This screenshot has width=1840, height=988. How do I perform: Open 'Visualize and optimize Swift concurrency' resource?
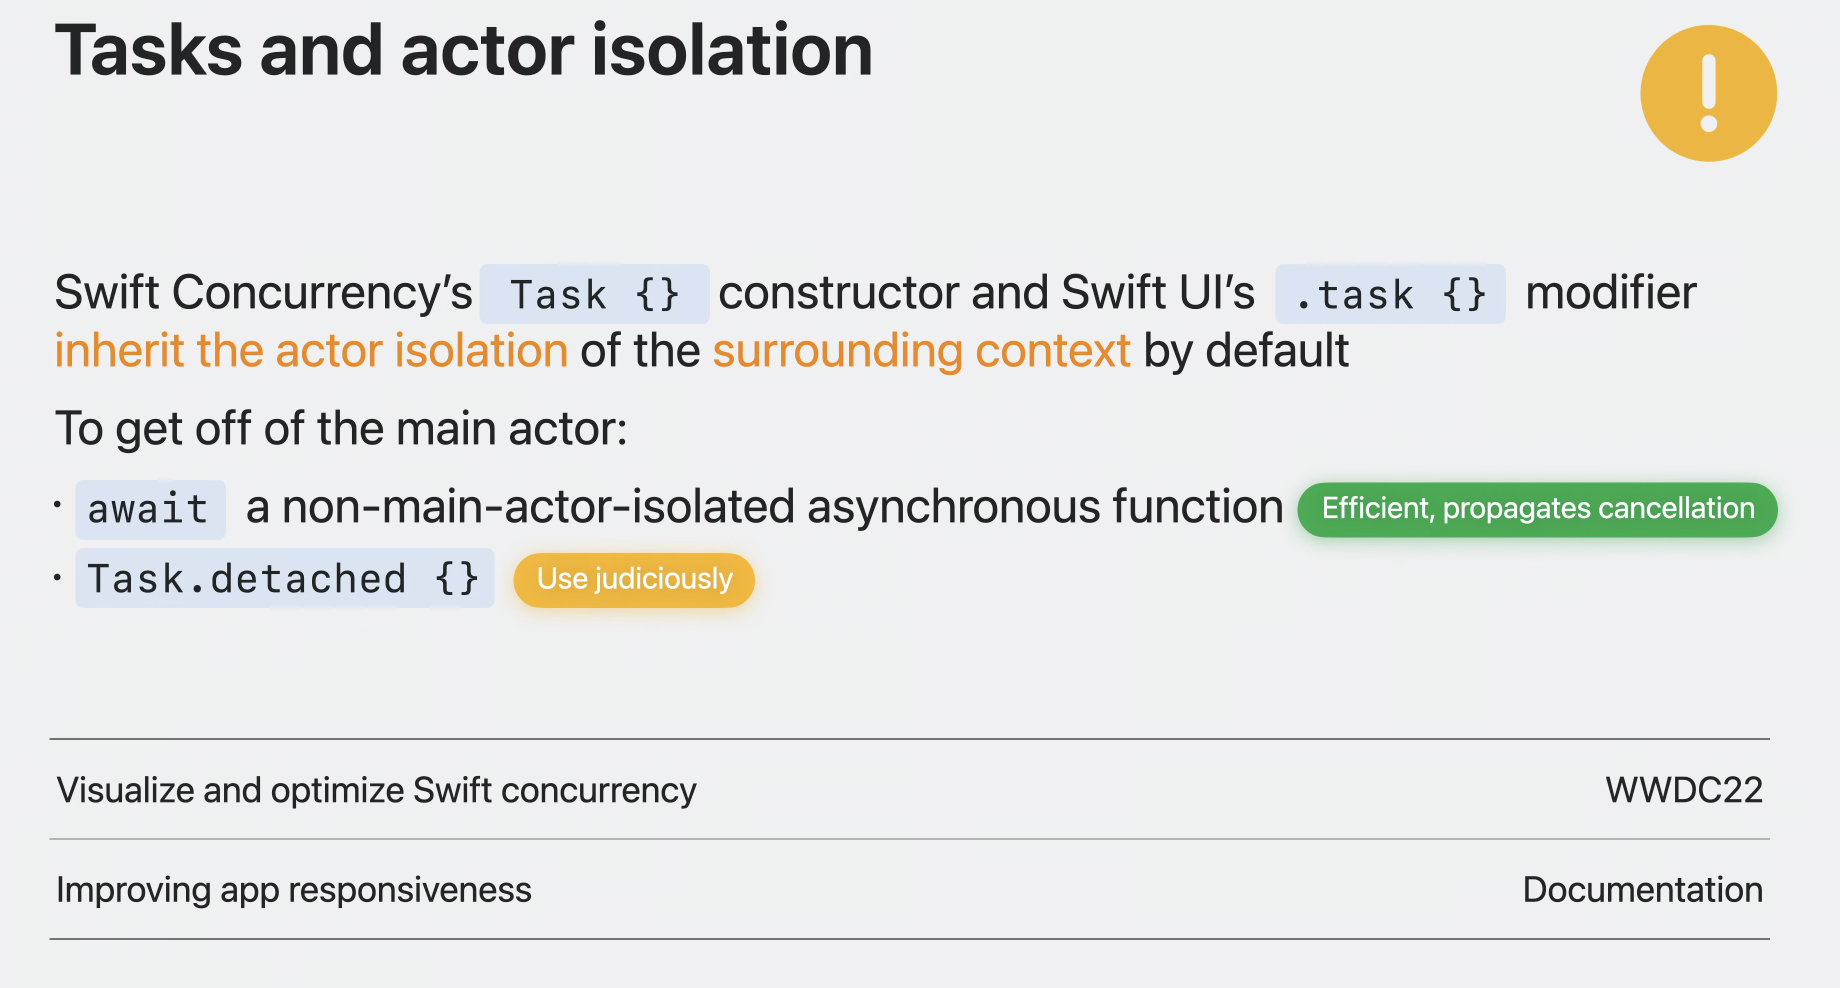click(x=376, y=790)
